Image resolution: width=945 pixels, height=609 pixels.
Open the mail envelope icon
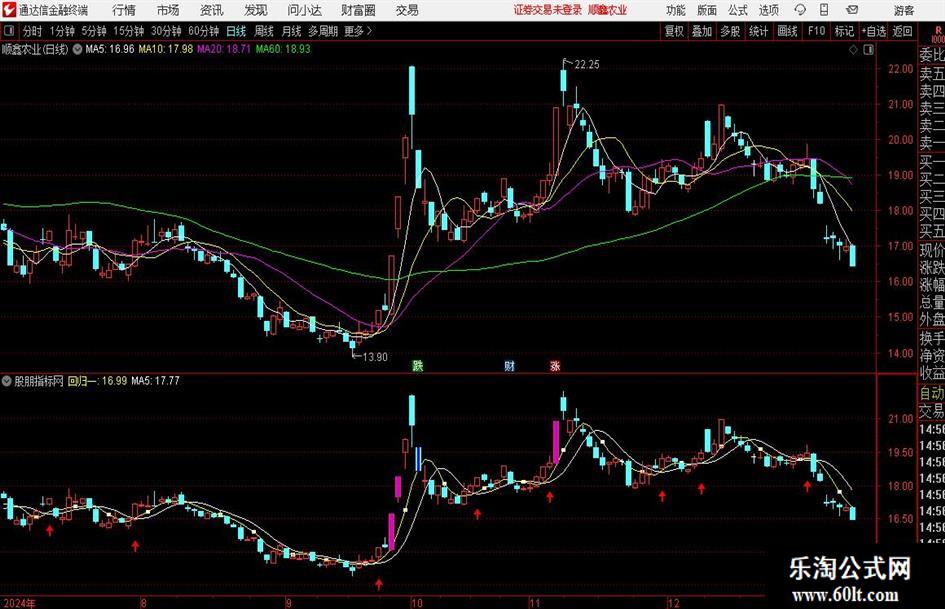pos(852,10)
